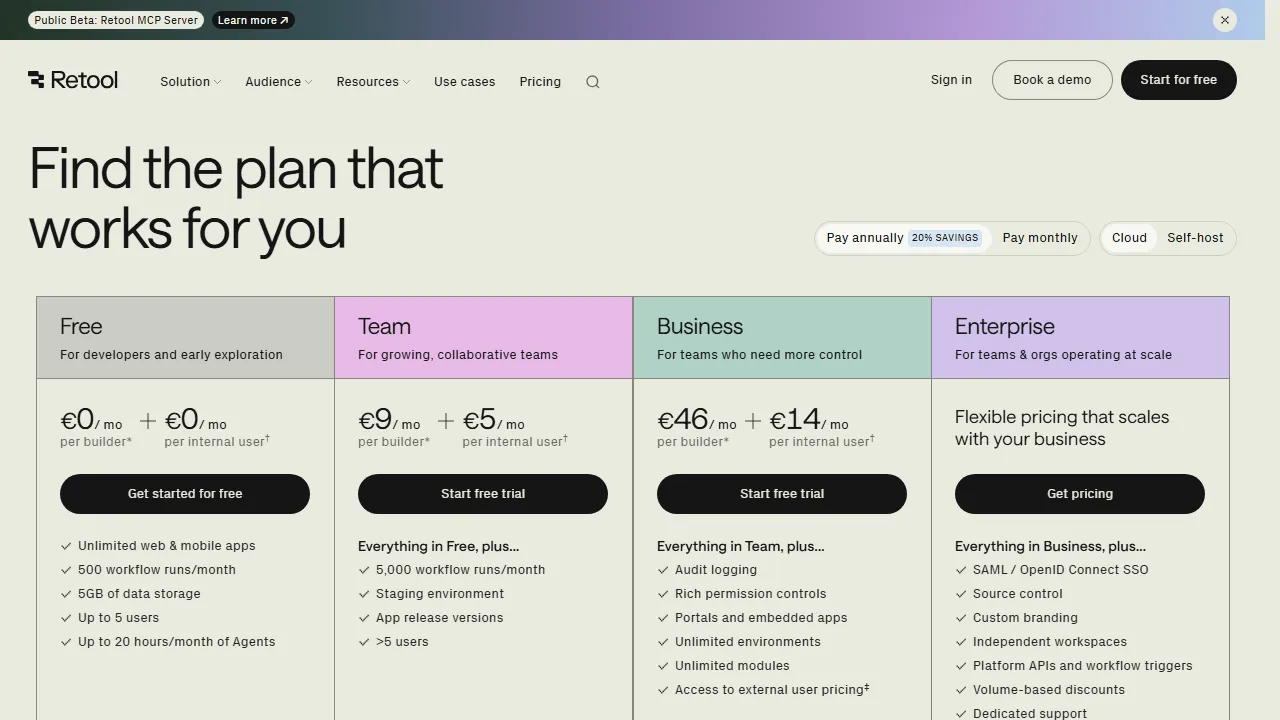Image resolution: width=1280 pixels, height=720 pixels.
Task: Dismiss the Public Beta banner
Action: [1225, 20]
